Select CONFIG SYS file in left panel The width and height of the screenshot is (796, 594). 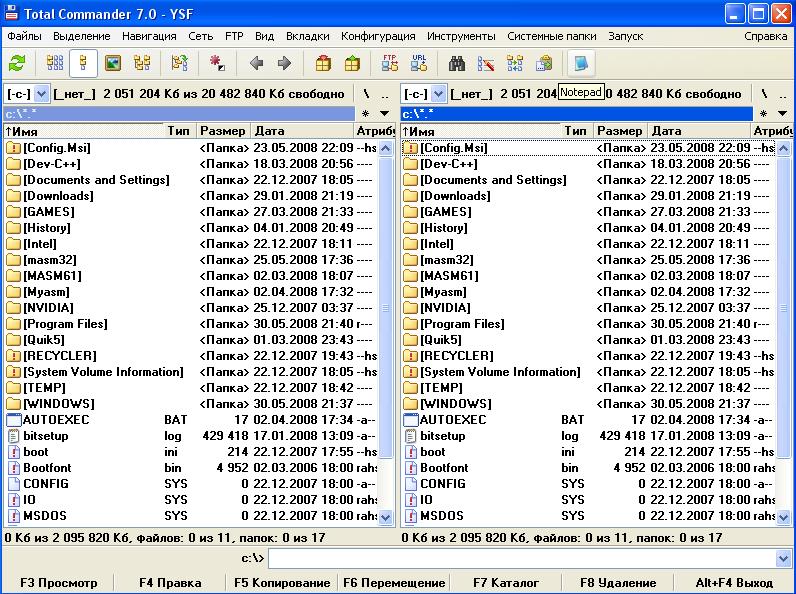[191, 484]
